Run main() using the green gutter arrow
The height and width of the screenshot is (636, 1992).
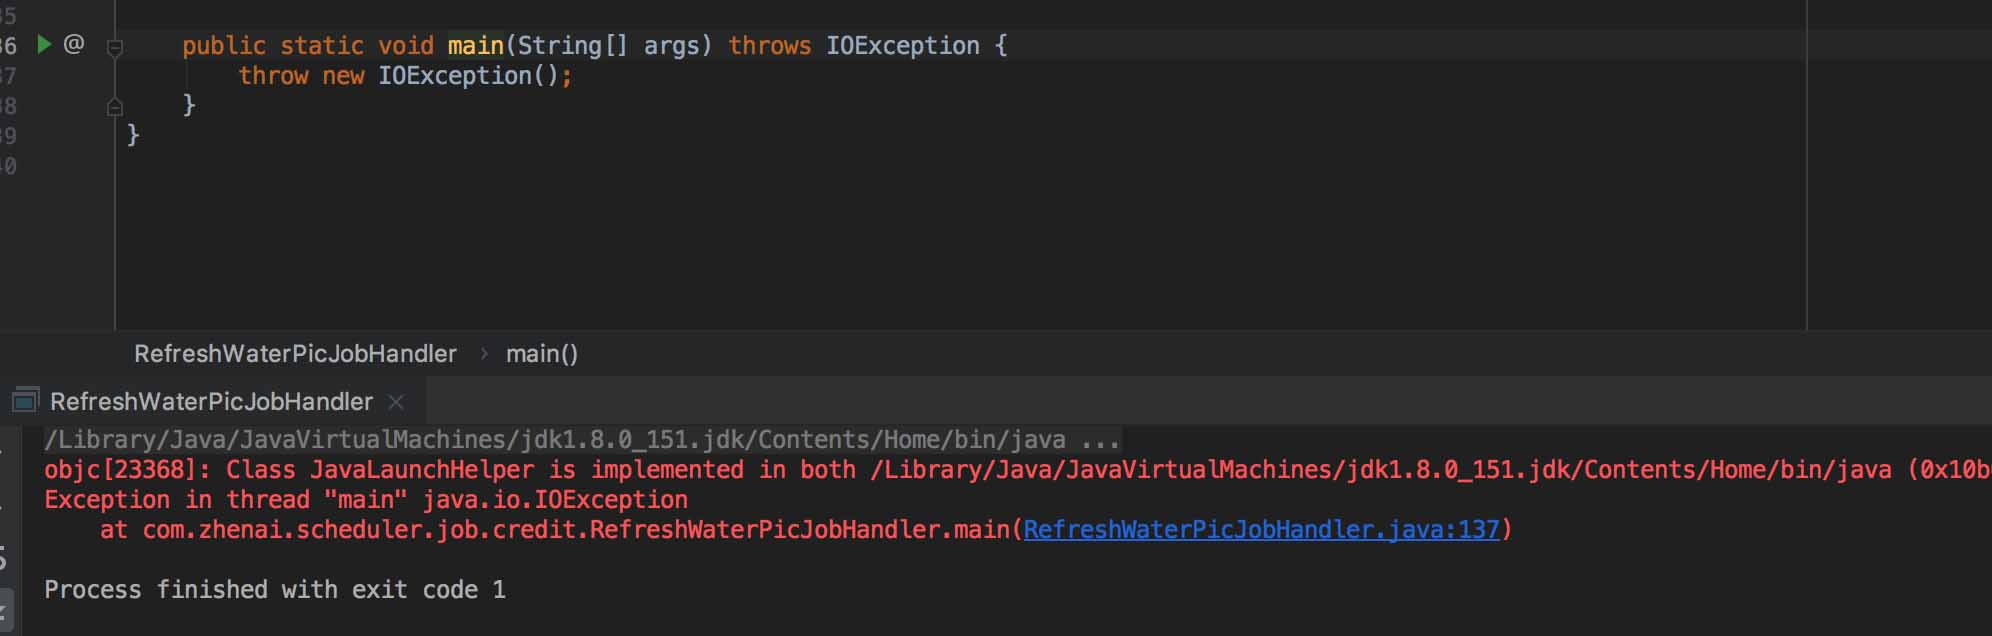click(x=44, y=44)
